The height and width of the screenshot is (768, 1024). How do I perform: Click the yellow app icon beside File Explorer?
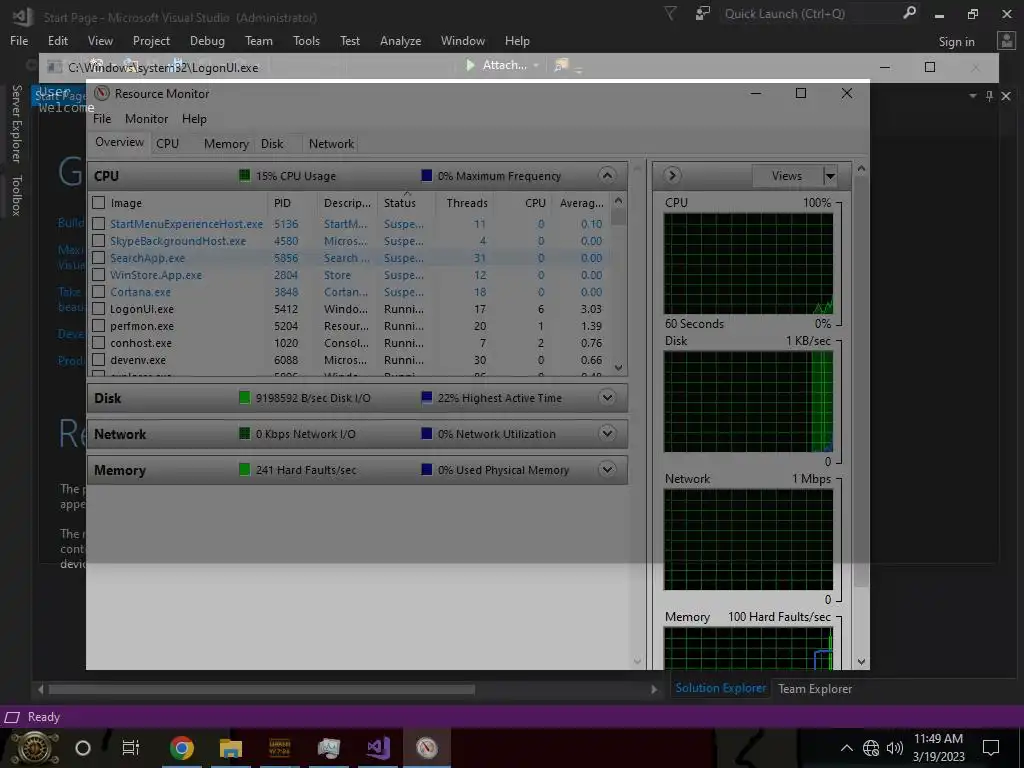click(280, 748)
